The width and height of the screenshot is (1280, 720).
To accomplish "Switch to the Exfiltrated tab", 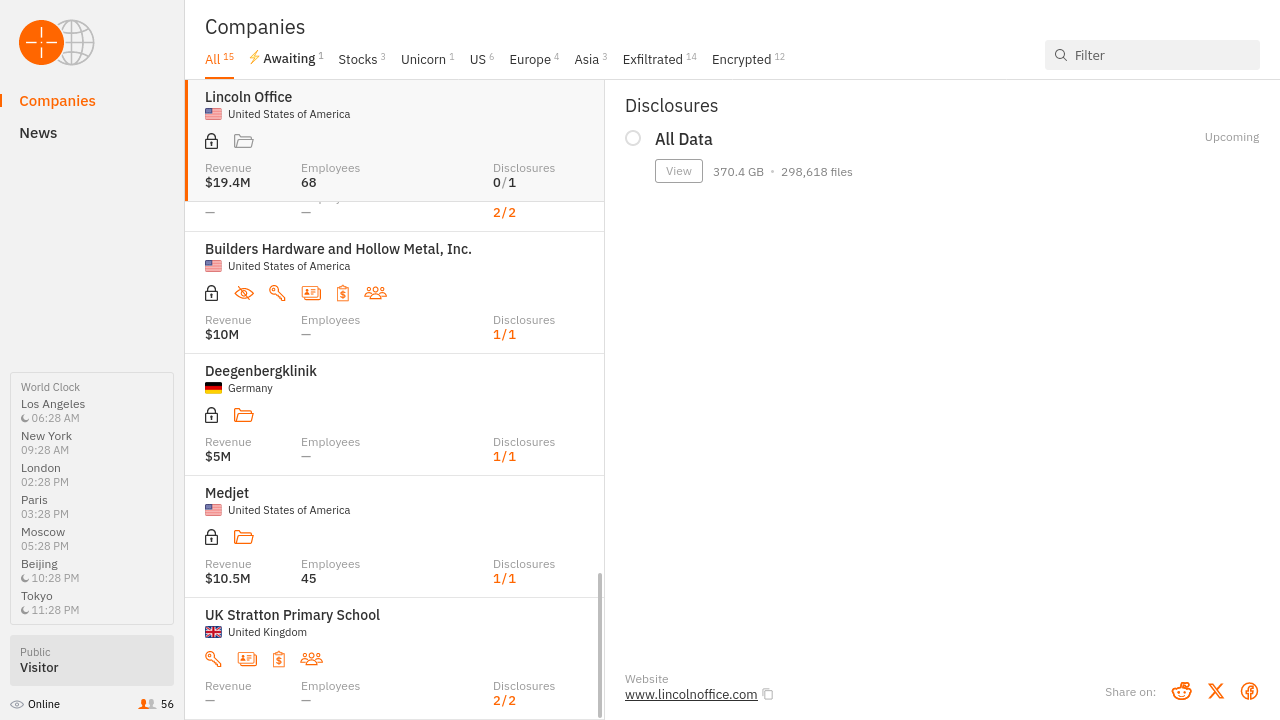I will tap(660, 59).
